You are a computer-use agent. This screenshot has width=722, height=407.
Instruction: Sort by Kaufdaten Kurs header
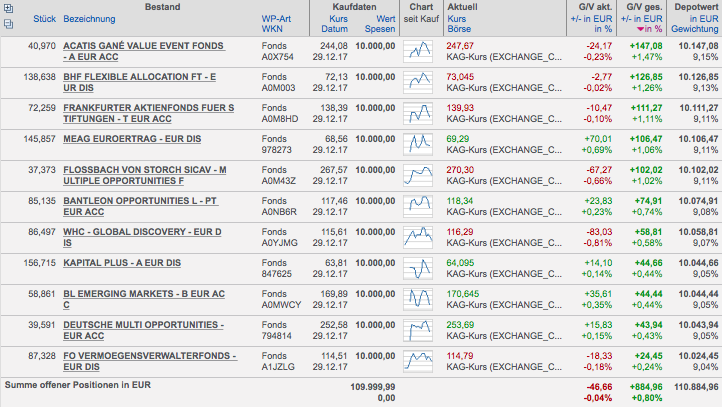pyautogui.click(x=338, y=19)
